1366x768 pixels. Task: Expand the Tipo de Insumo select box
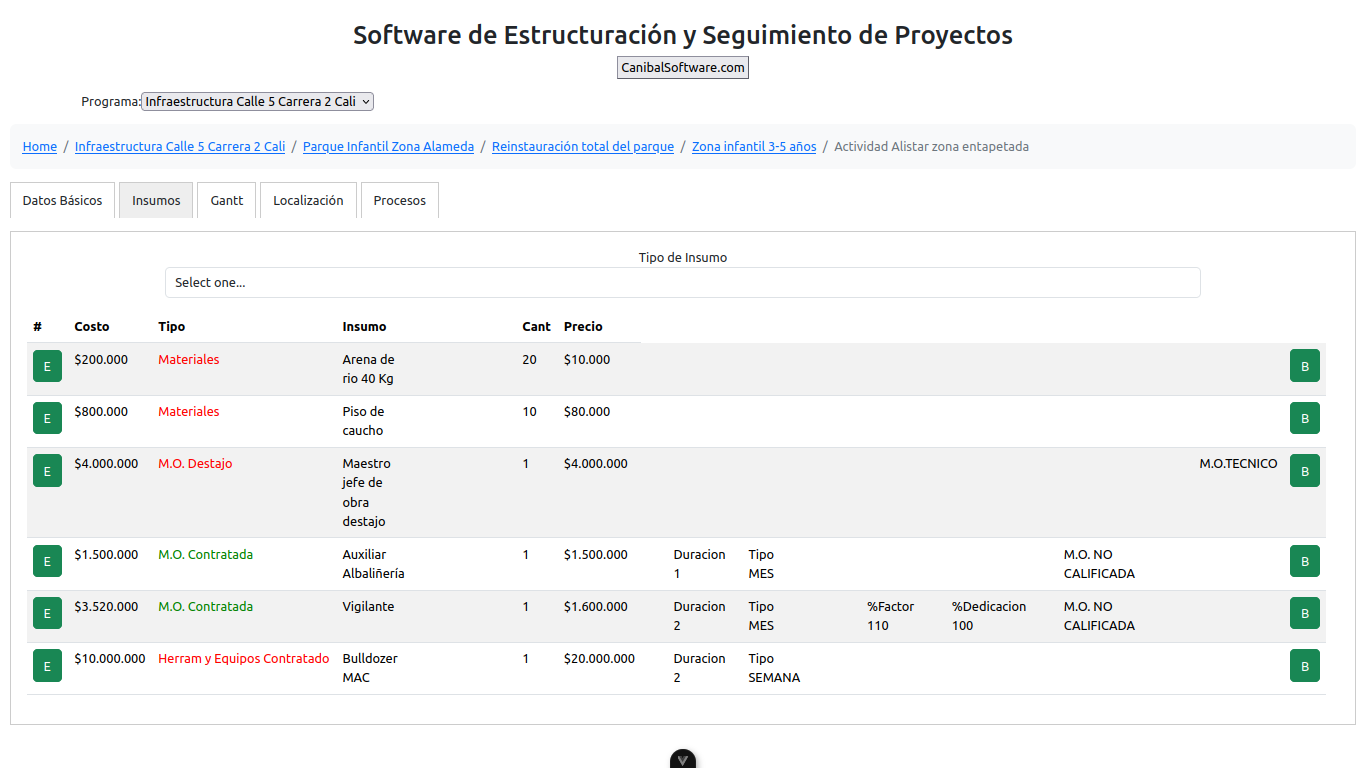682,282
